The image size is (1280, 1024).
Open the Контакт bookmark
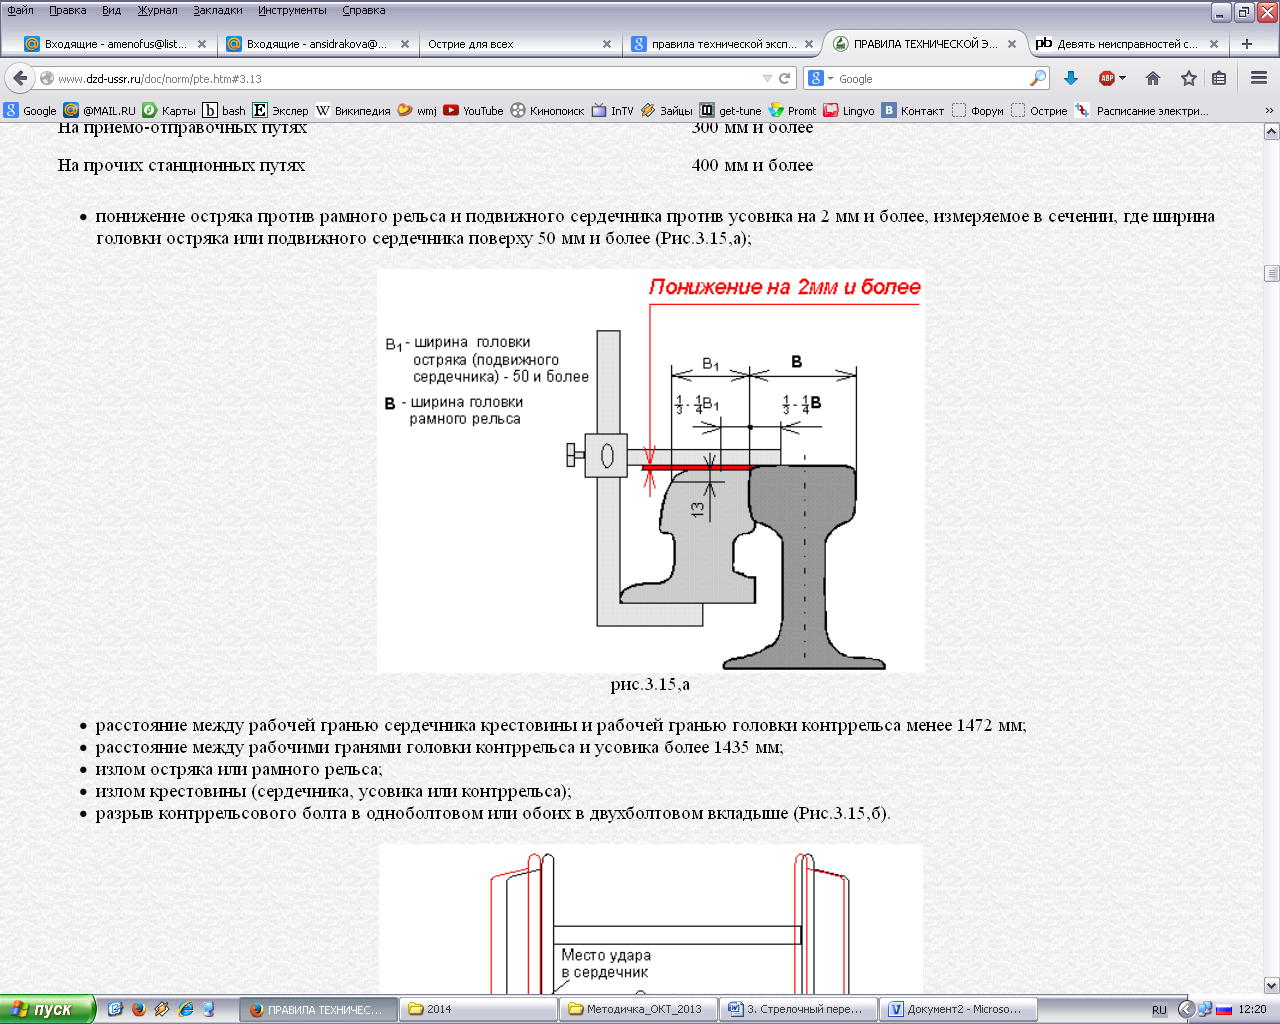coord(913,111)
